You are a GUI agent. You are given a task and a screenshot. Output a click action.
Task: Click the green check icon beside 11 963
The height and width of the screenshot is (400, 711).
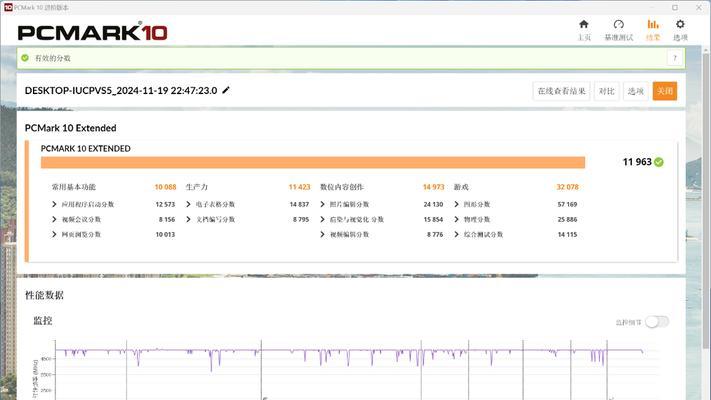[x=659, y=162]
